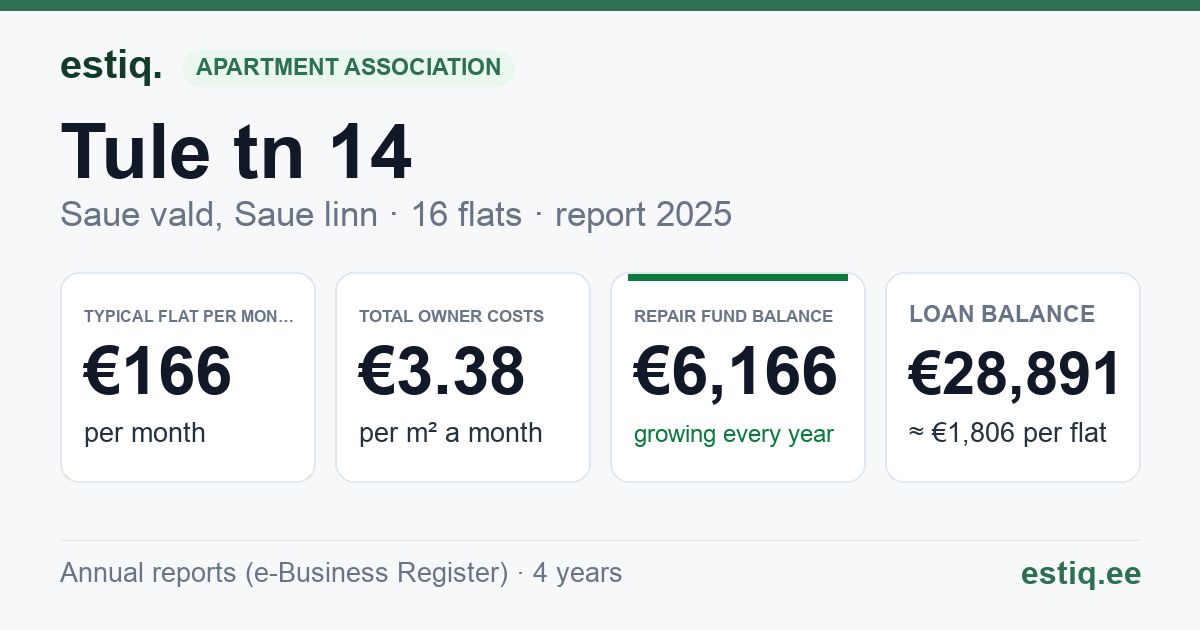Click the estiq. logo
Screen dimensions: 1200x630
pyautogui.click(x=111, y=67)
